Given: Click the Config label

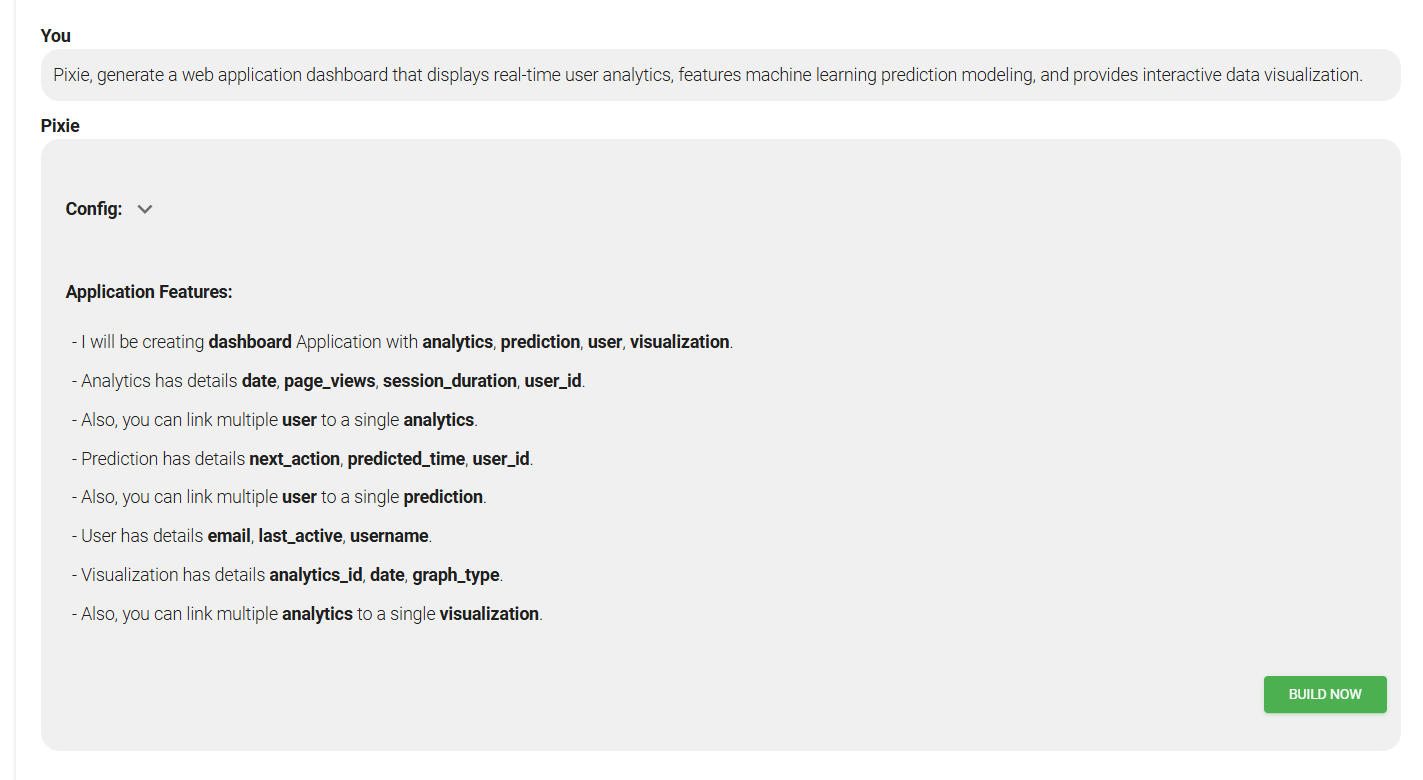Looking at the screenshot, I should [x=94, y=209].
